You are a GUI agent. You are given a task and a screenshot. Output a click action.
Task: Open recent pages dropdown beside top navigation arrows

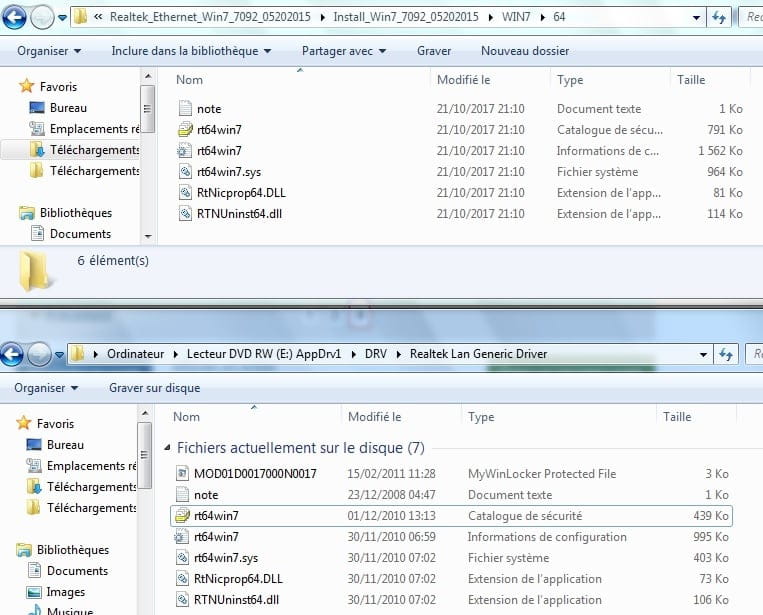click(x=62, y=18)
